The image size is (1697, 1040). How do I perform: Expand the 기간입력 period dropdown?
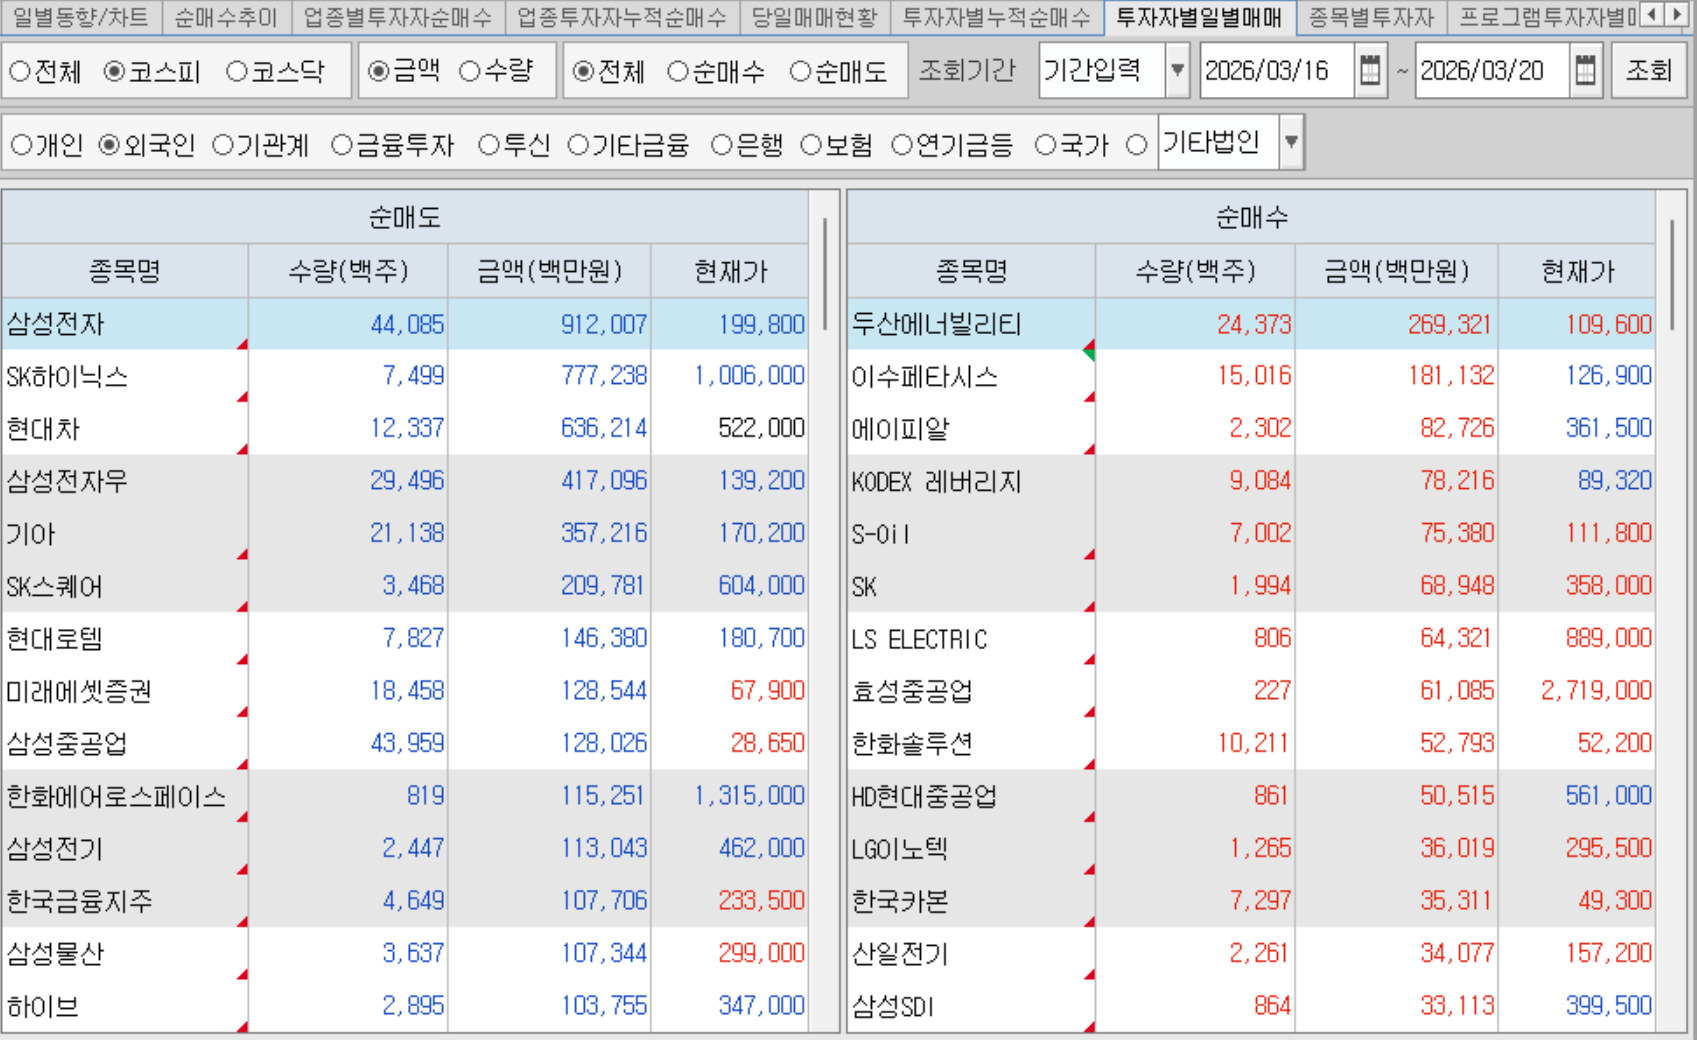[1177, 71]
